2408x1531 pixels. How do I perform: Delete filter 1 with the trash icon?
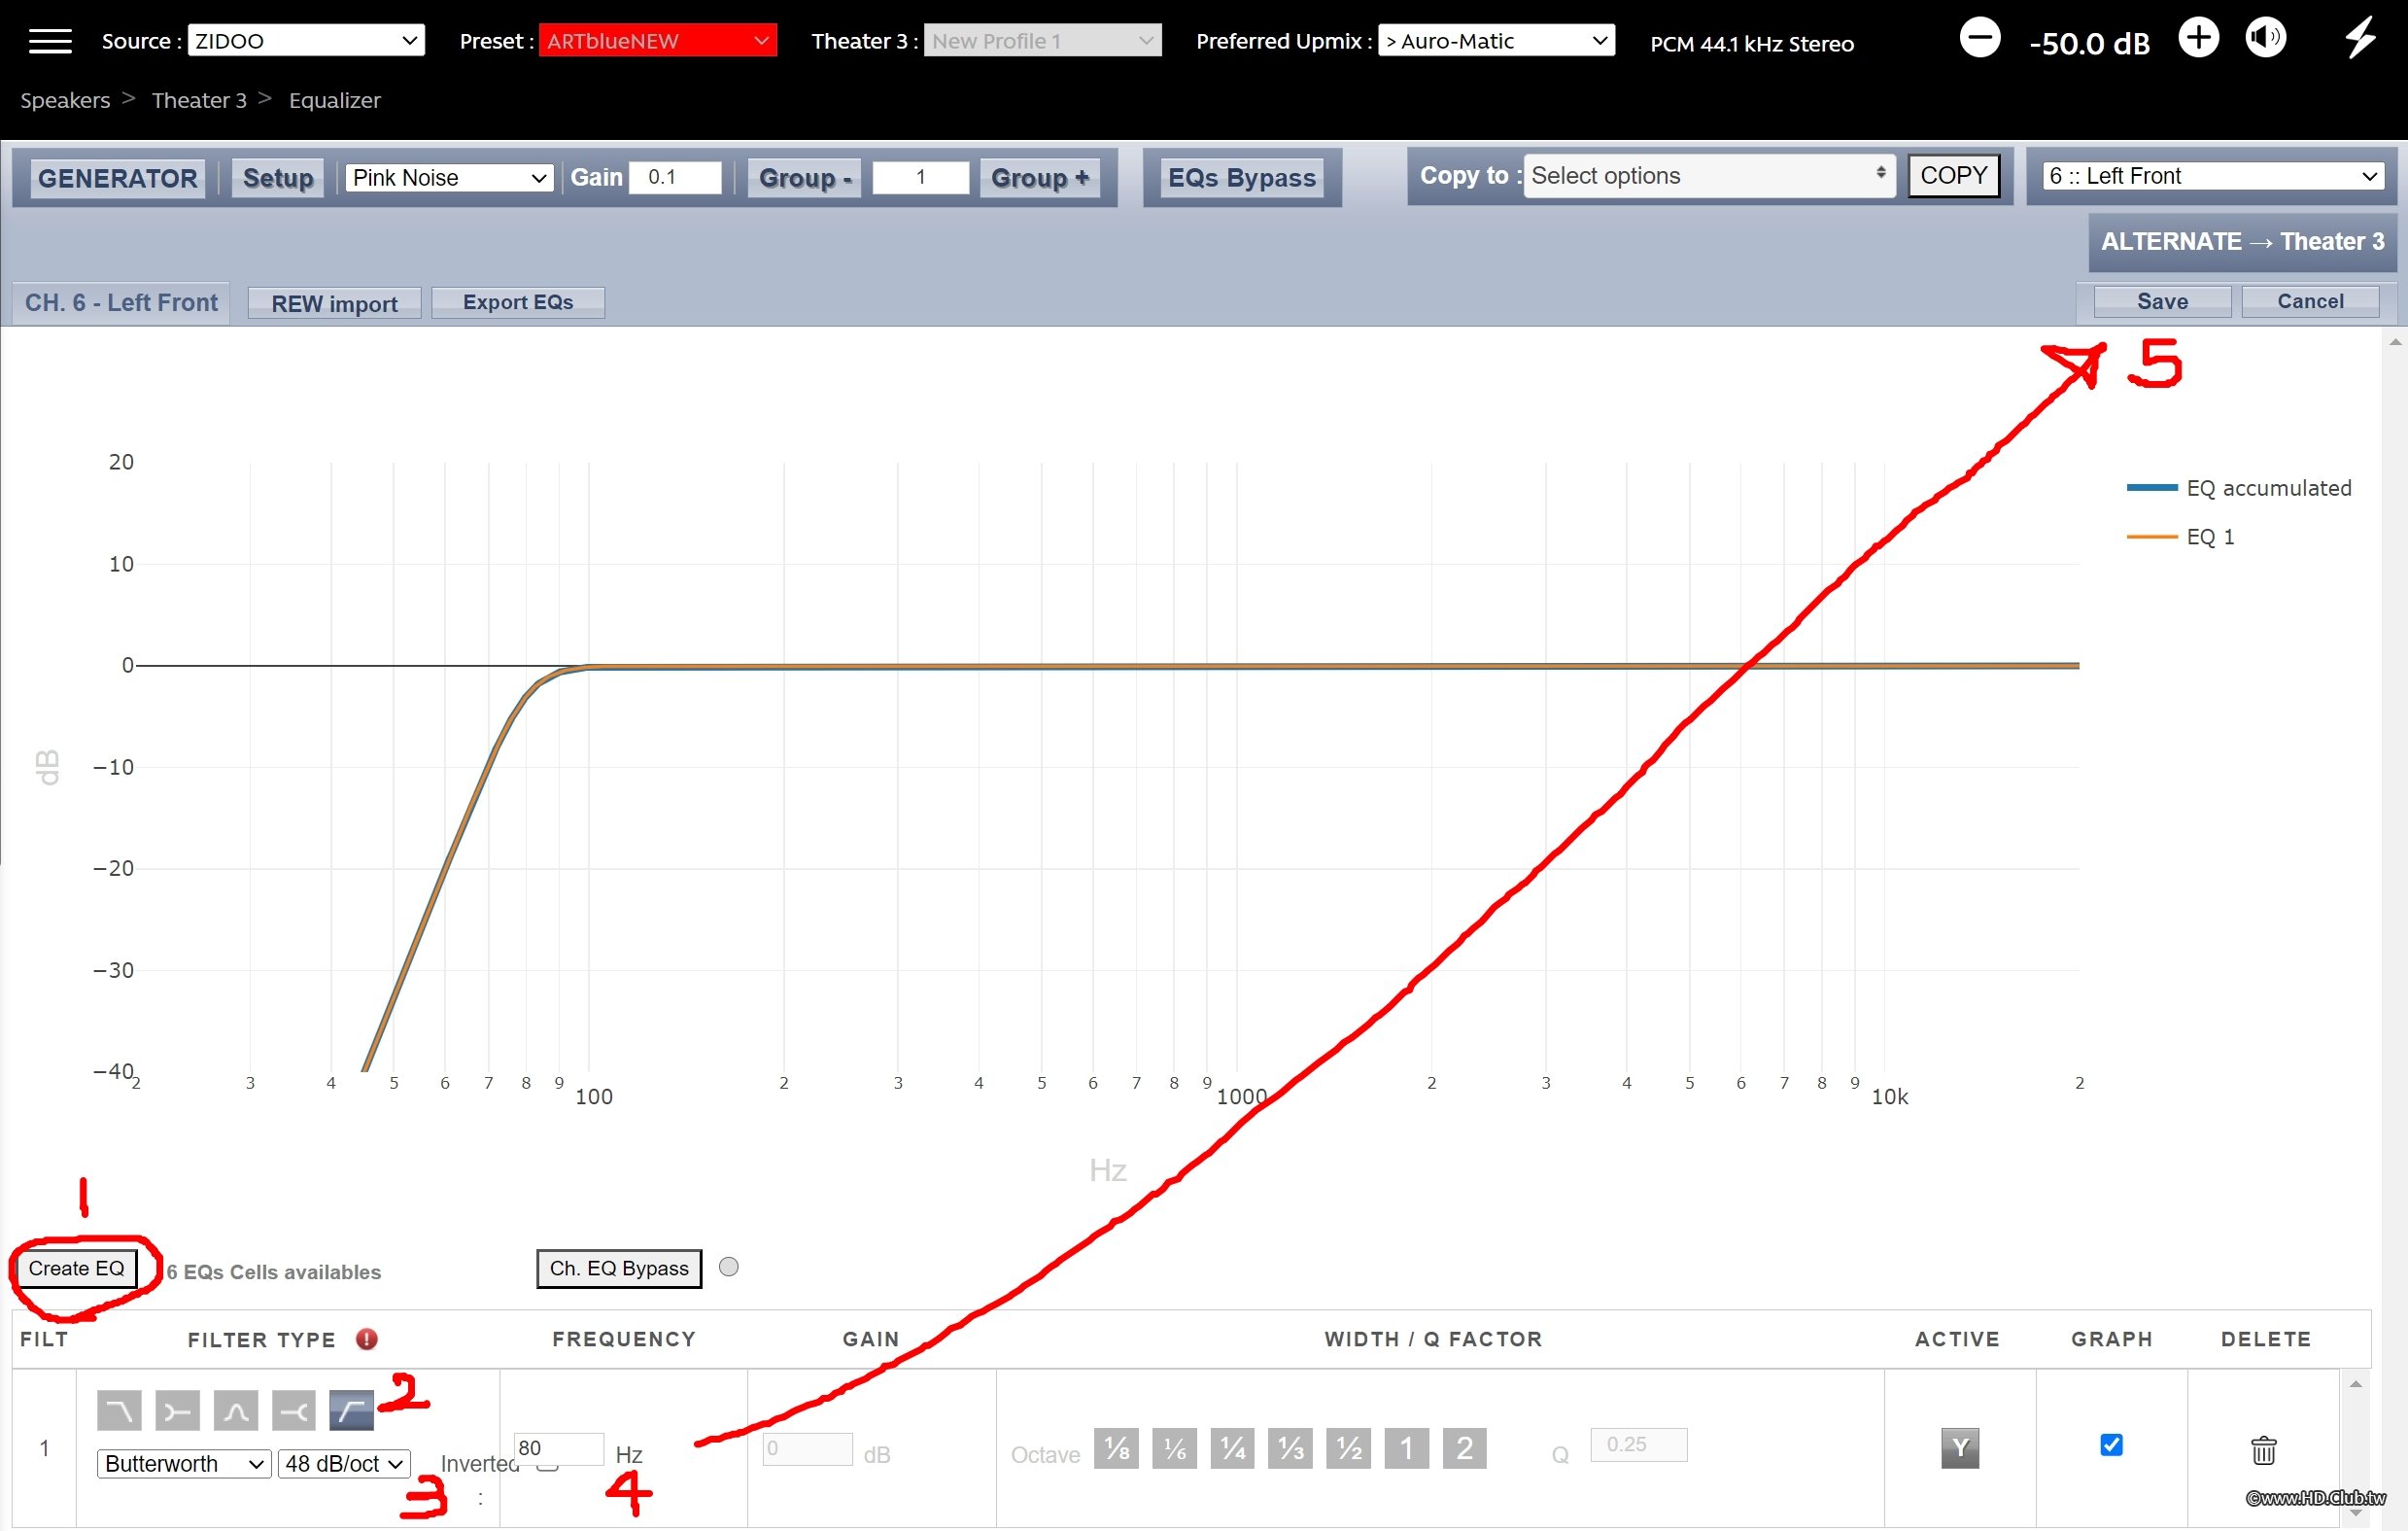pos(2264,1450)
